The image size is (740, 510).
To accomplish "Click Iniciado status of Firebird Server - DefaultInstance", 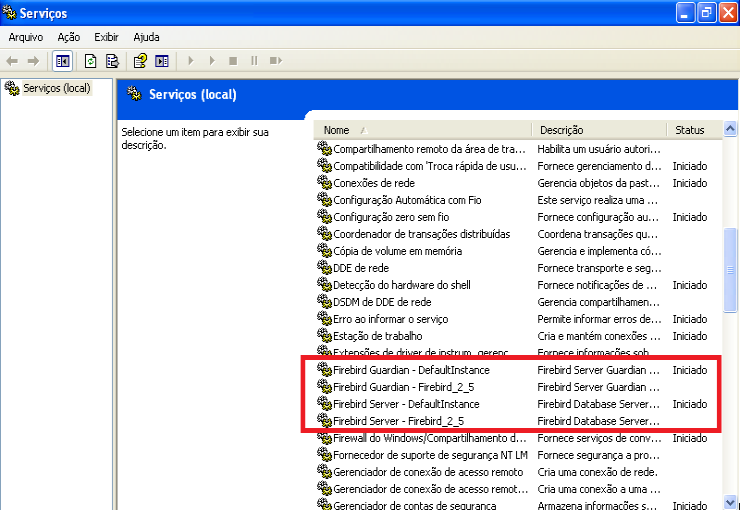I will (x=690, y=404).
